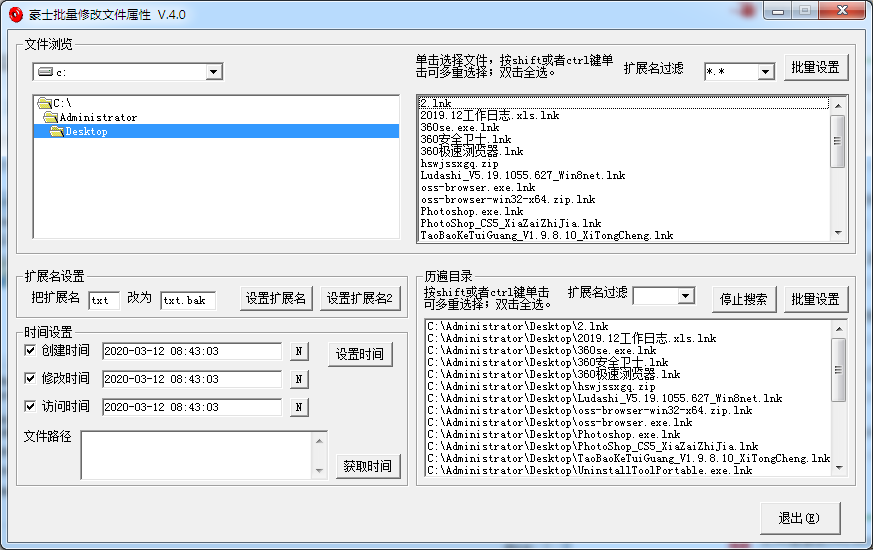Screen dimensions: 873x550
Task: Click the 设置时间 button
Action: tap(360, 354)
